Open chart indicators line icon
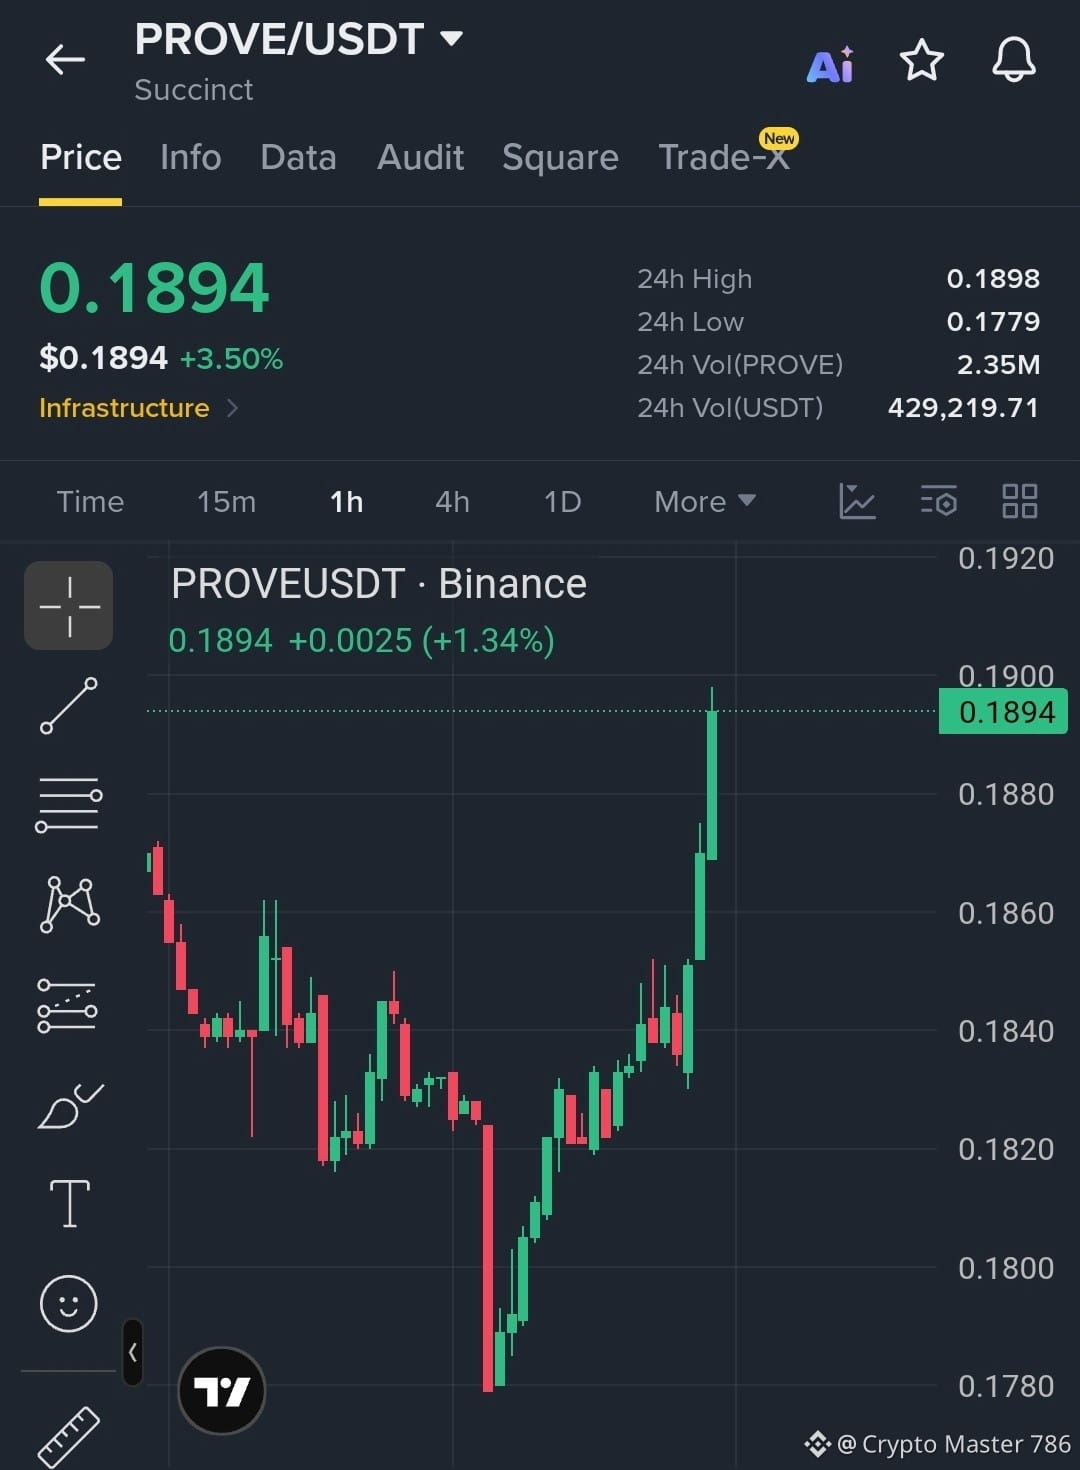1080x1470 pixels. coord(857,501)
